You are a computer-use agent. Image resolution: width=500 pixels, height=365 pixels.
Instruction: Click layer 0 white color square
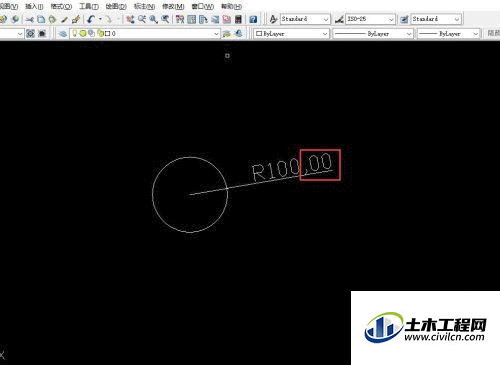click(108, 34)
